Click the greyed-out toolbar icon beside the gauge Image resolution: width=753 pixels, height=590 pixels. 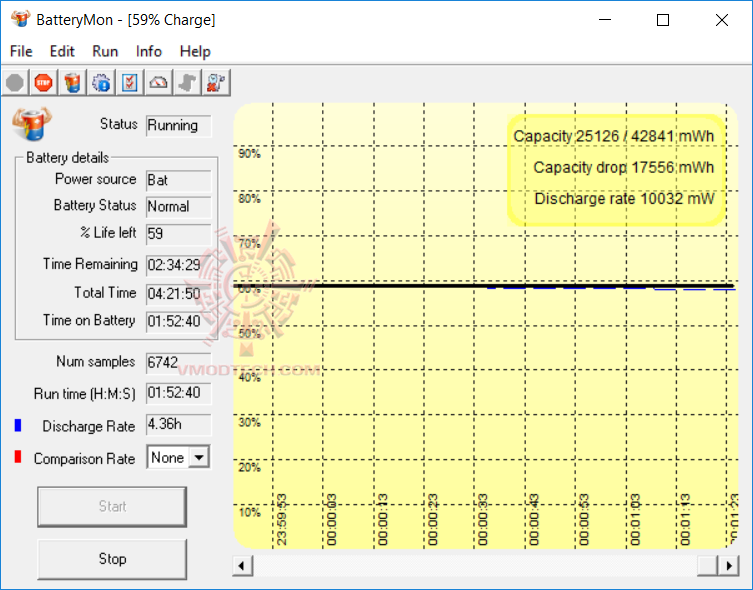[187, 83]
